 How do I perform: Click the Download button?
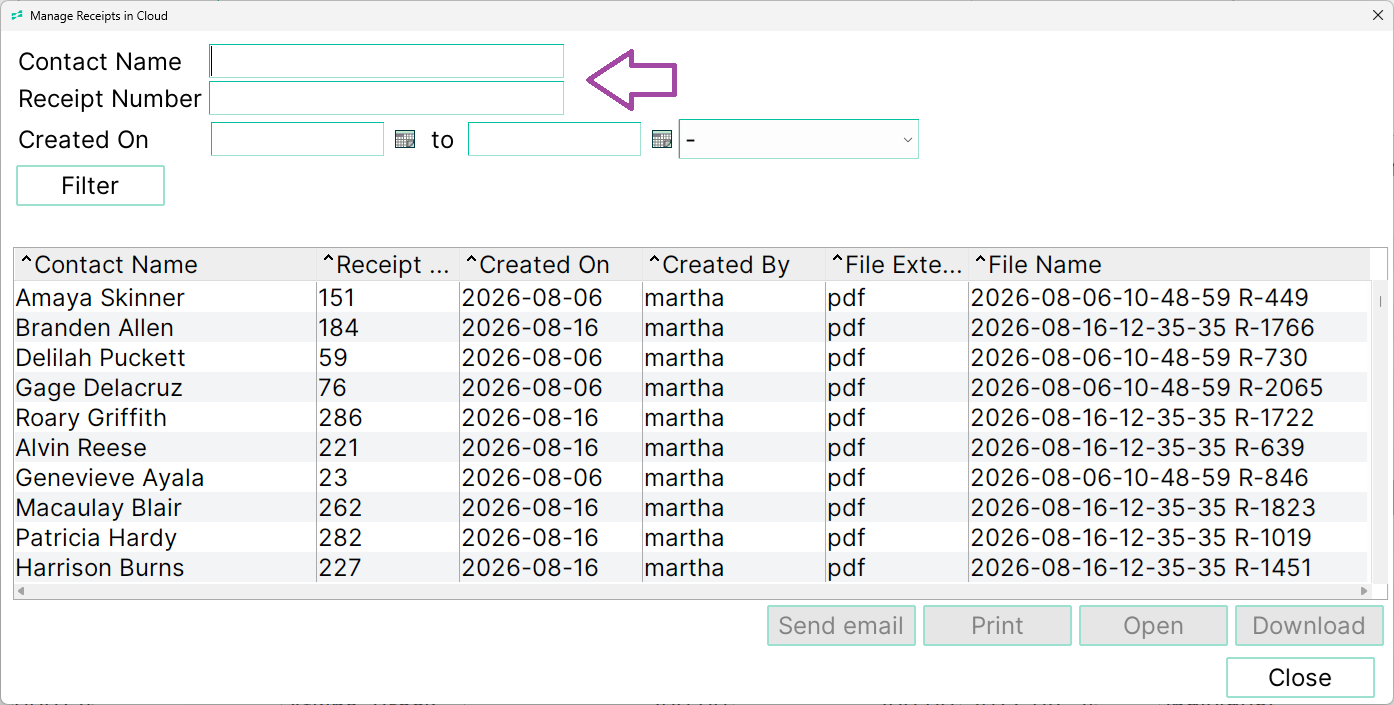point(1309,626)
